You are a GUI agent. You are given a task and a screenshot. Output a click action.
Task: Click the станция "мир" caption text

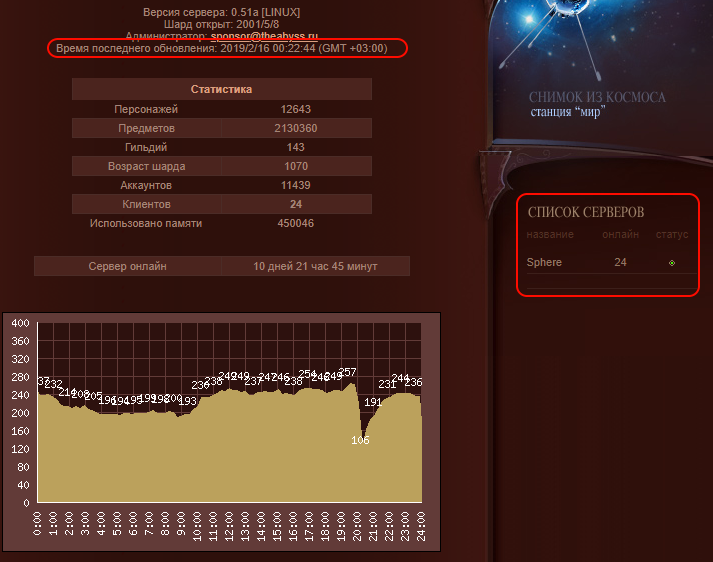(567, 112)
